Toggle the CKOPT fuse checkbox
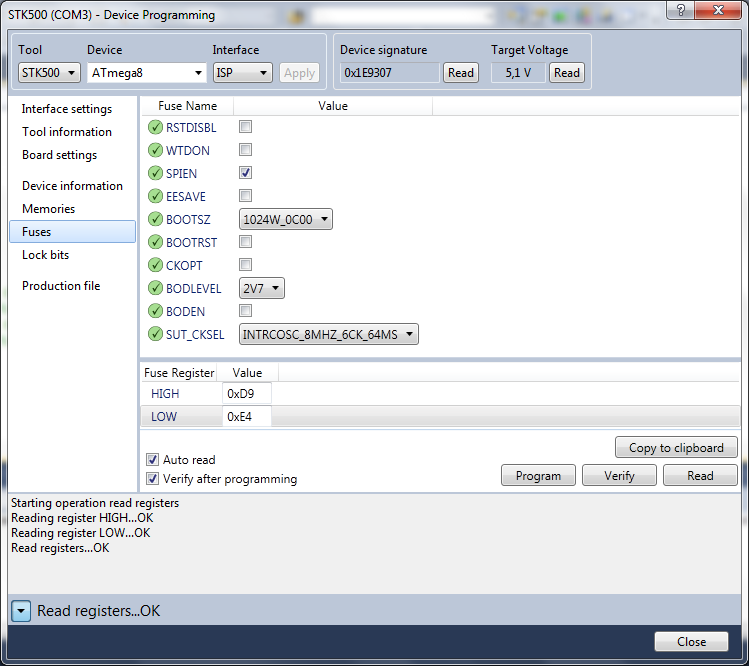The width and height of the screenshot is (749, 666). click(246, 265)
